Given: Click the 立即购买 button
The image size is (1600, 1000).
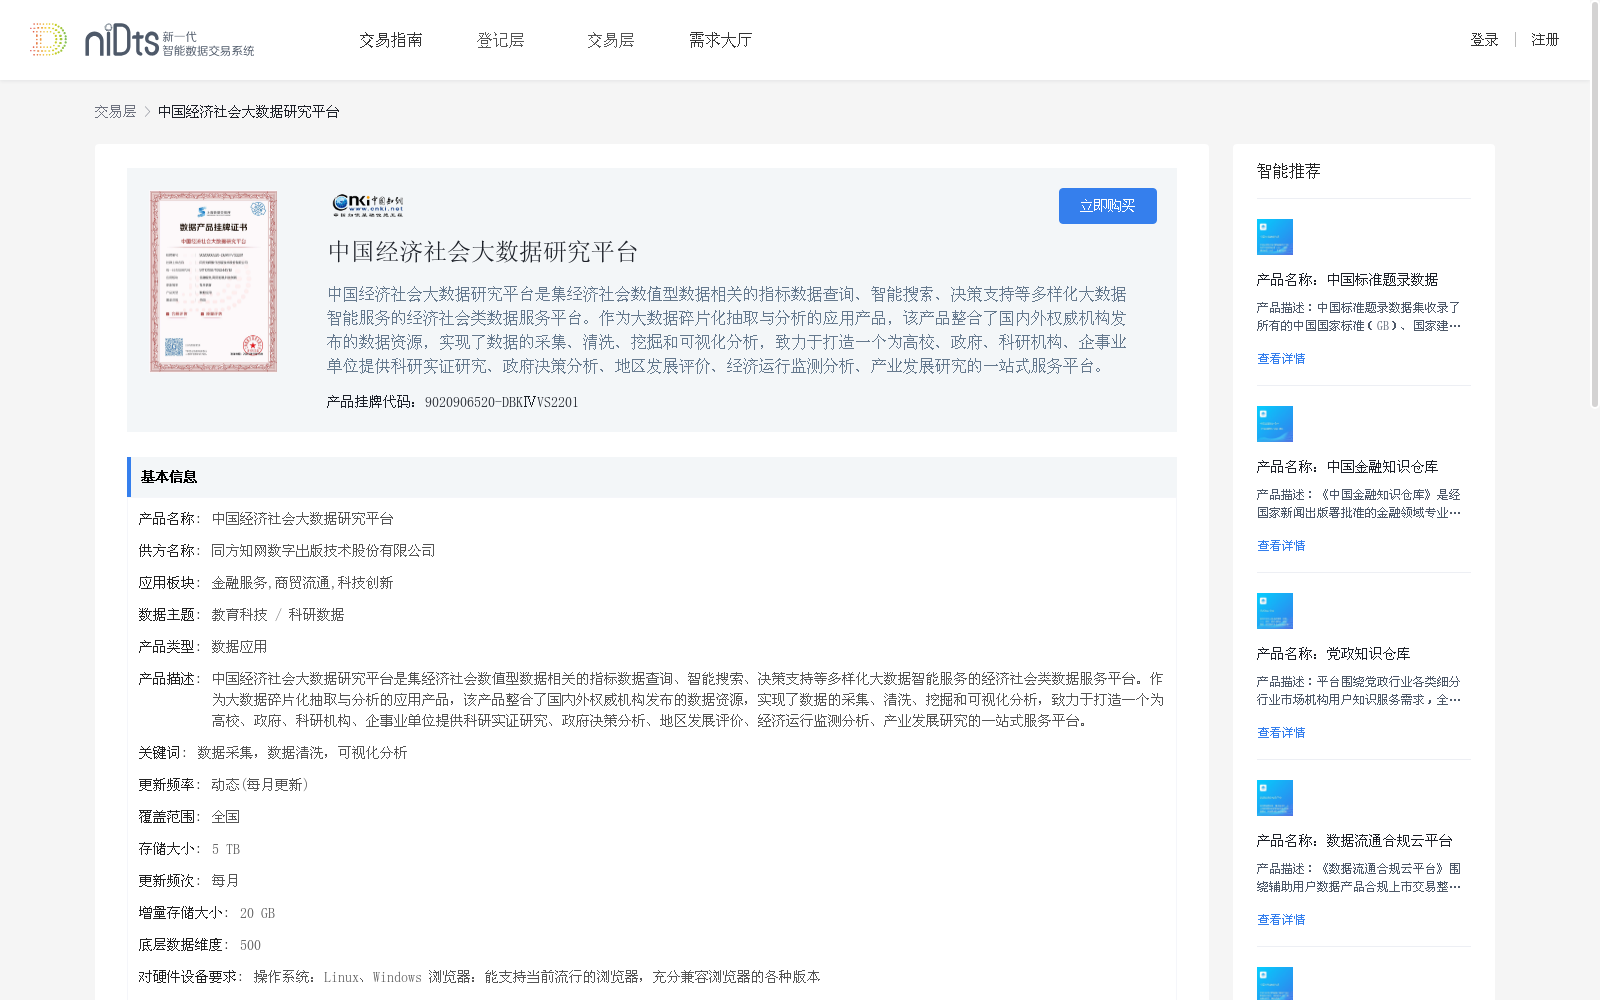Looking at the screenshot, I should click(1108, 206).
